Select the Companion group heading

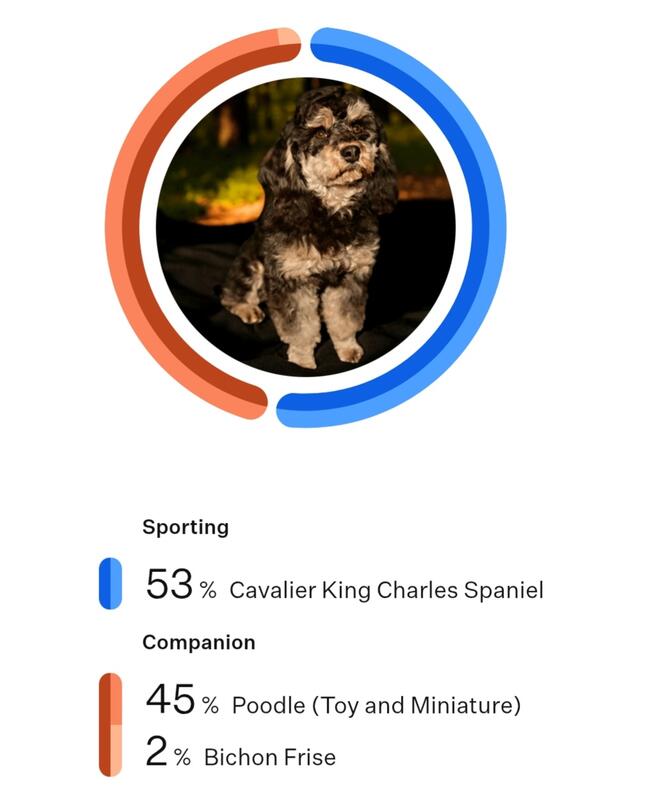[198, 642]
